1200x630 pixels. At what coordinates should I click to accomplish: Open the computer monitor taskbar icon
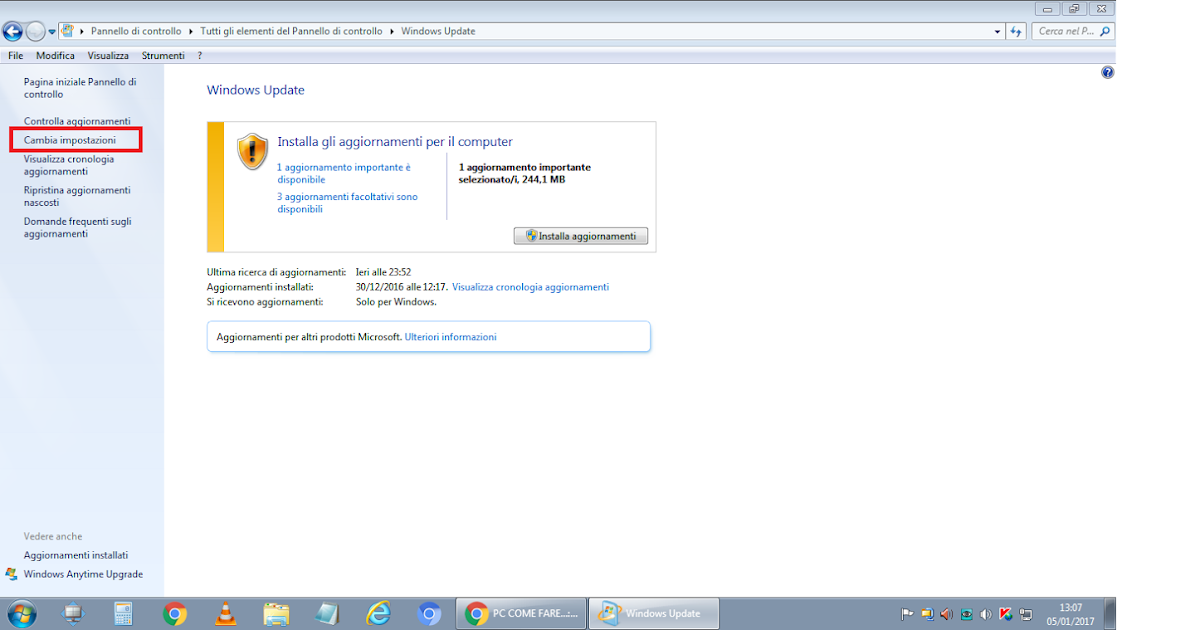click(x=73, y=613)
